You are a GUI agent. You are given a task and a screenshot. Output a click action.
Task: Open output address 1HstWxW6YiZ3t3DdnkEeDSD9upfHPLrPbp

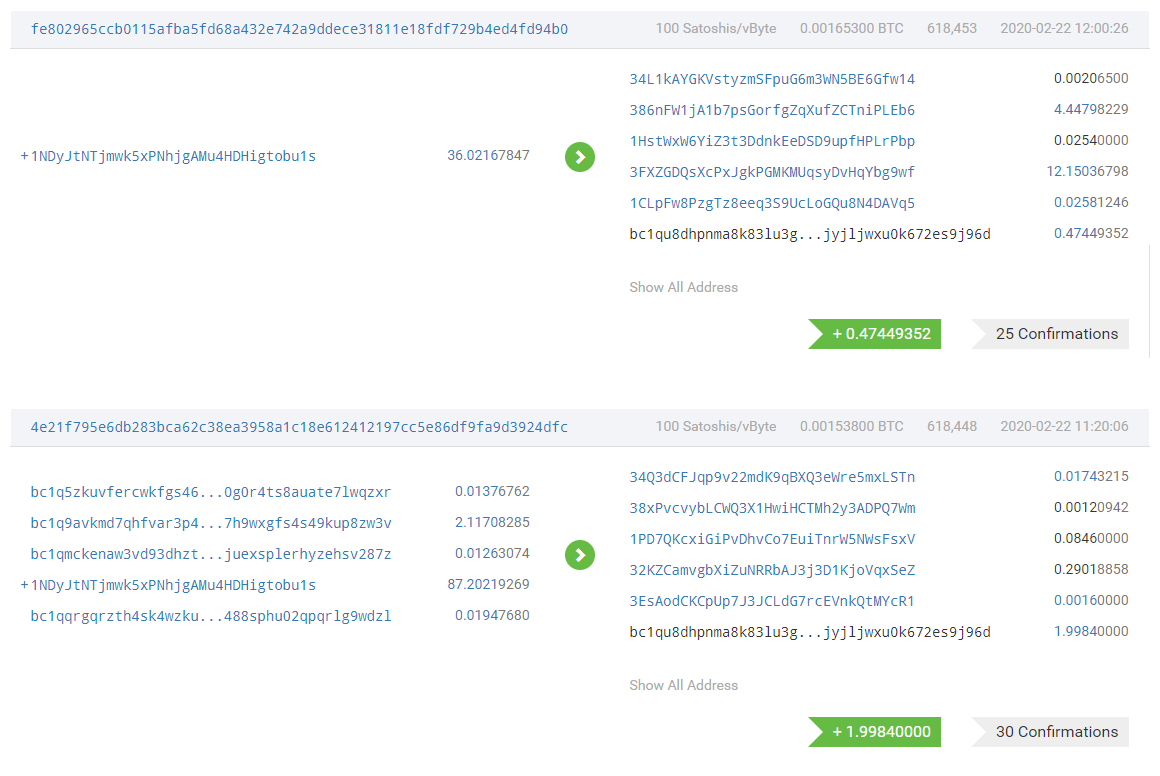tap(772, 141)
